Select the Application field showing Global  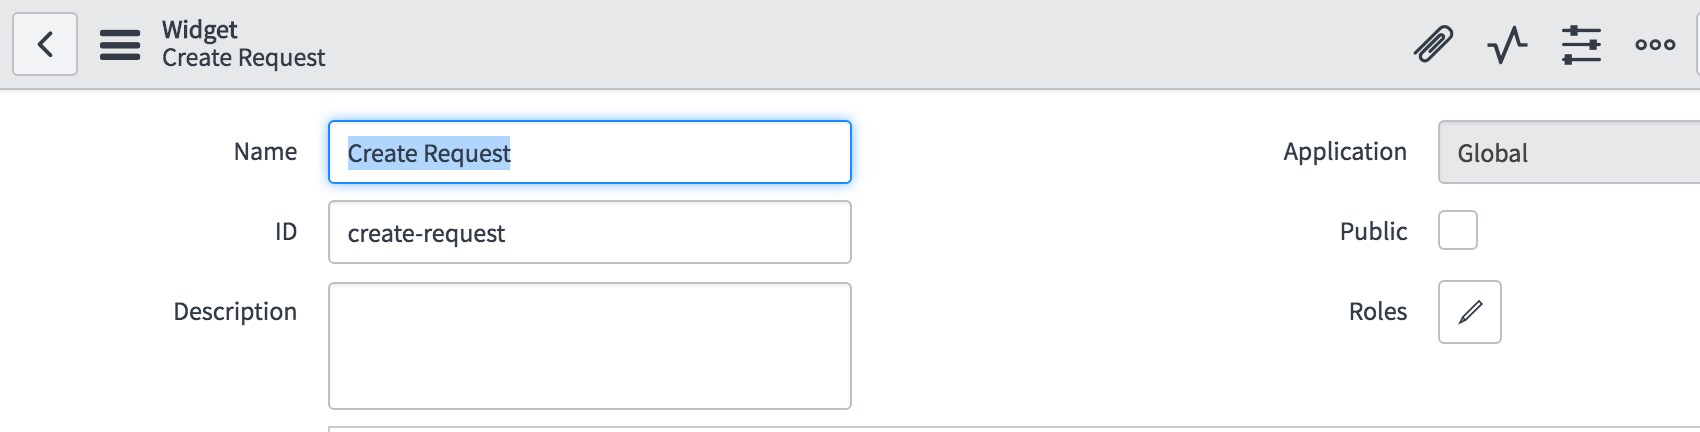pos(1569,152)
